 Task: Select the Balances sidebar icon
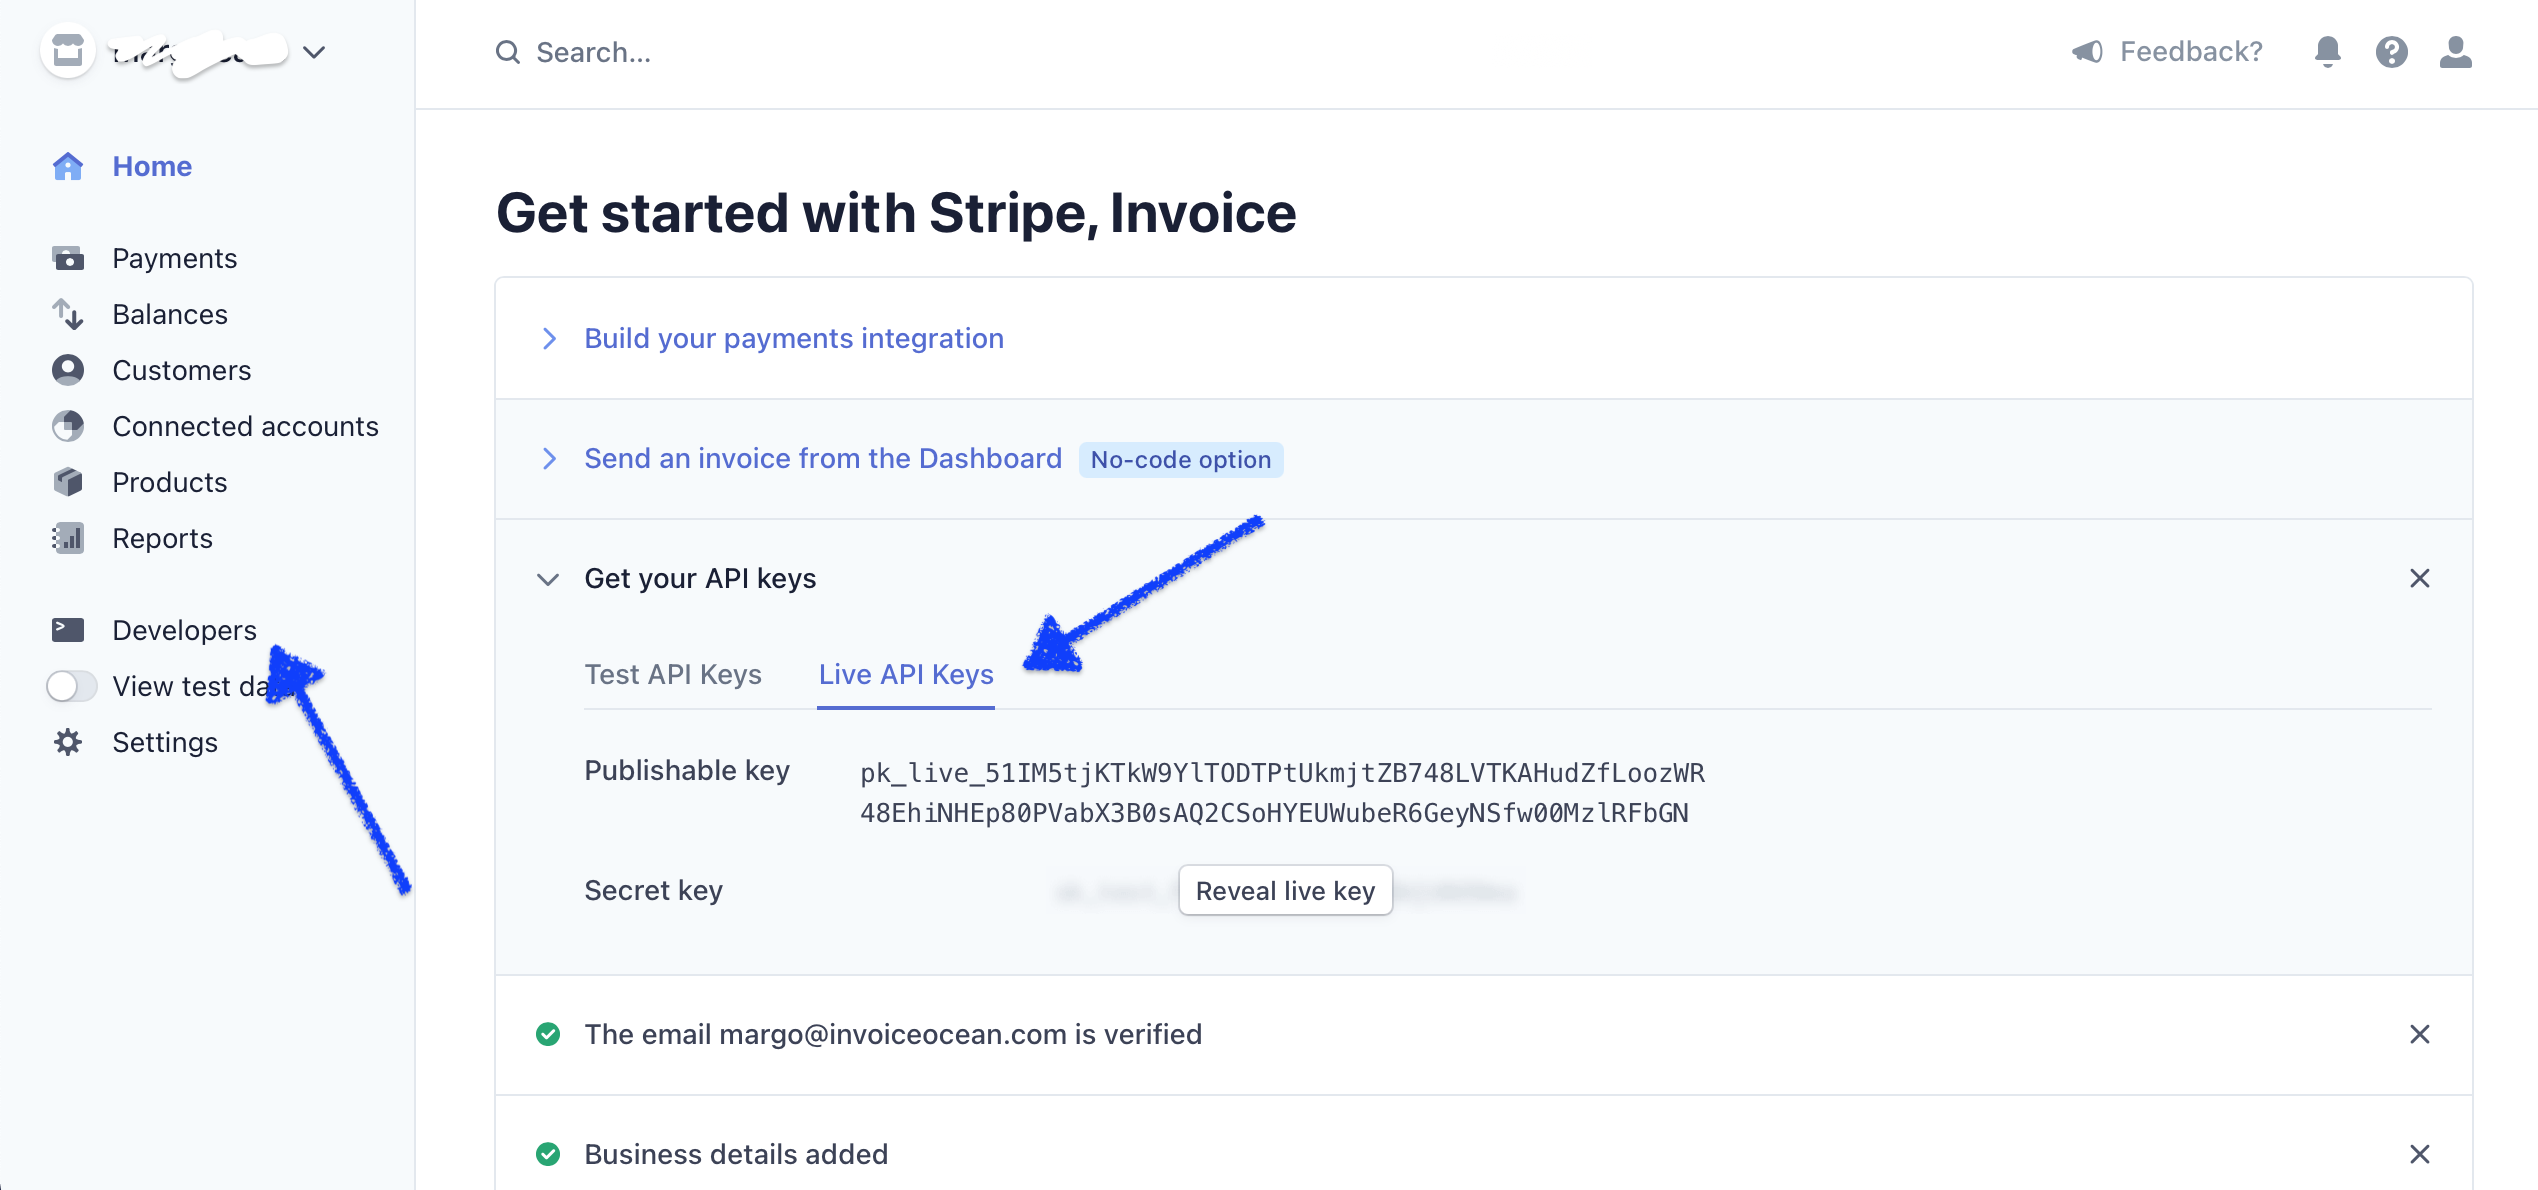tap(68, 314)
